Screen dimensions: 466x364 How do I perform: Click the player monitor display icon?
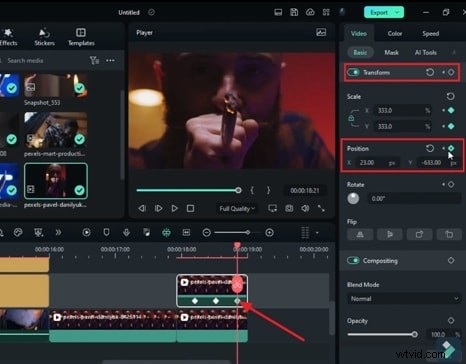tap(272, 208)
